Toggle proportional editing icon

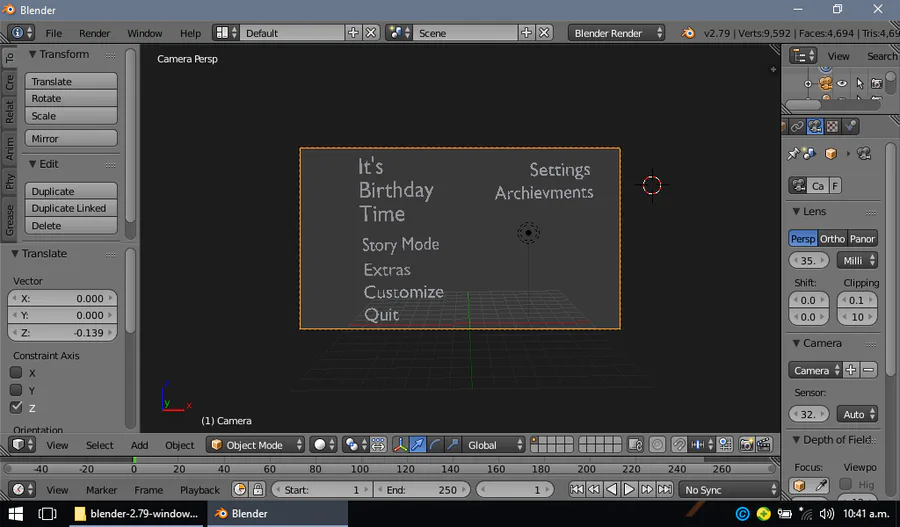point(657,445)
